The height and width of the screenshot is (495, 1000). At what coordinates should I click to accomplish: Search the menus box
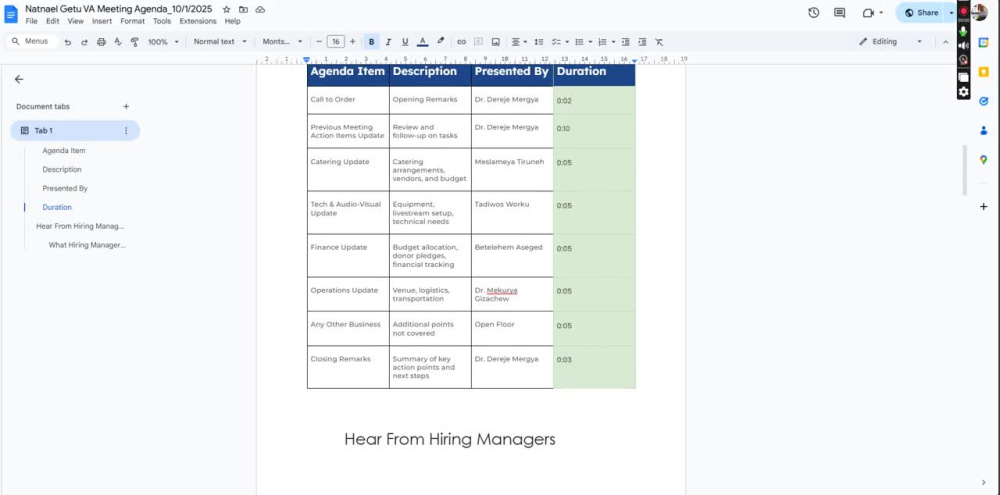(33, 41)
